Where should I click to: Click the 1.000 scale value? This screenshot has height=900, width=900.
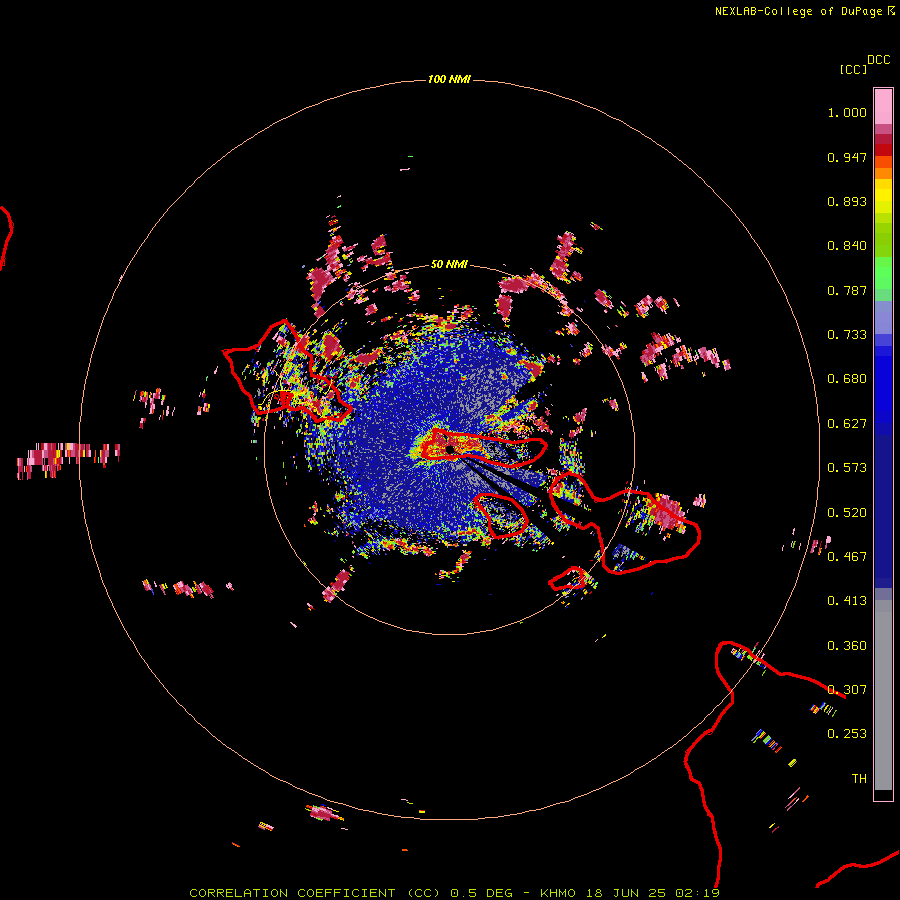847,112
